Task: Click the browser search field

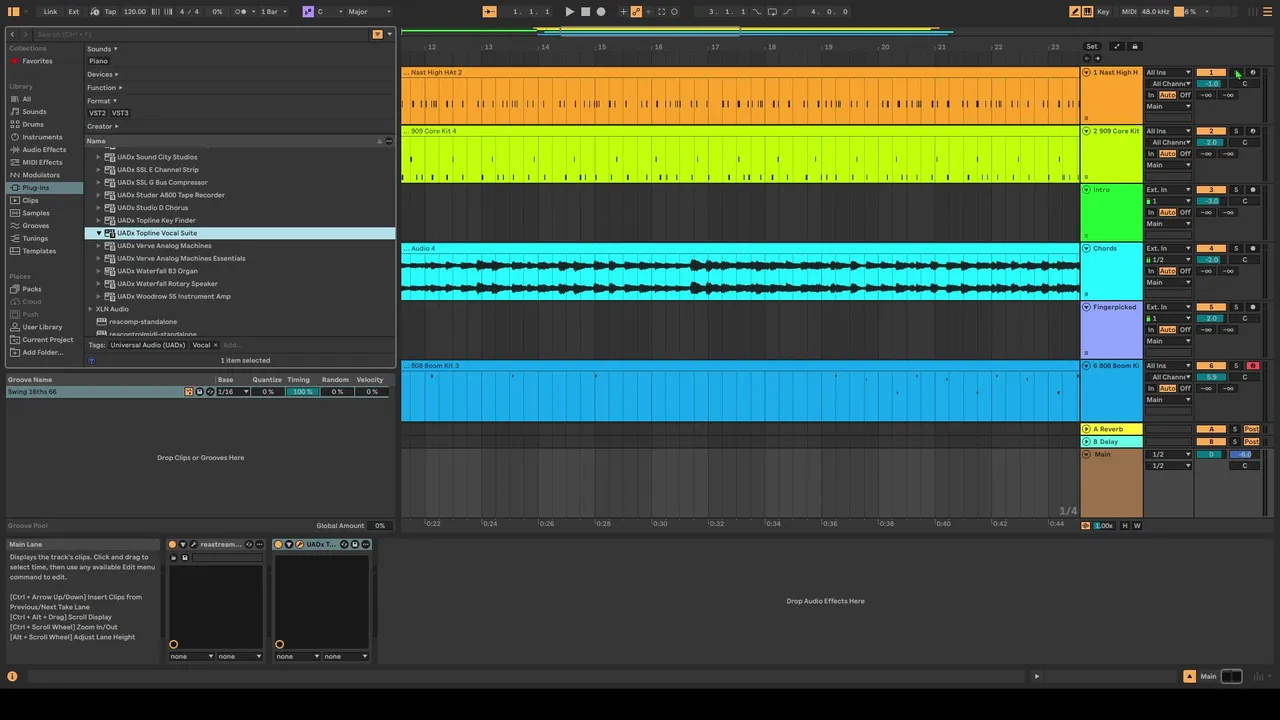Action: 200,34
